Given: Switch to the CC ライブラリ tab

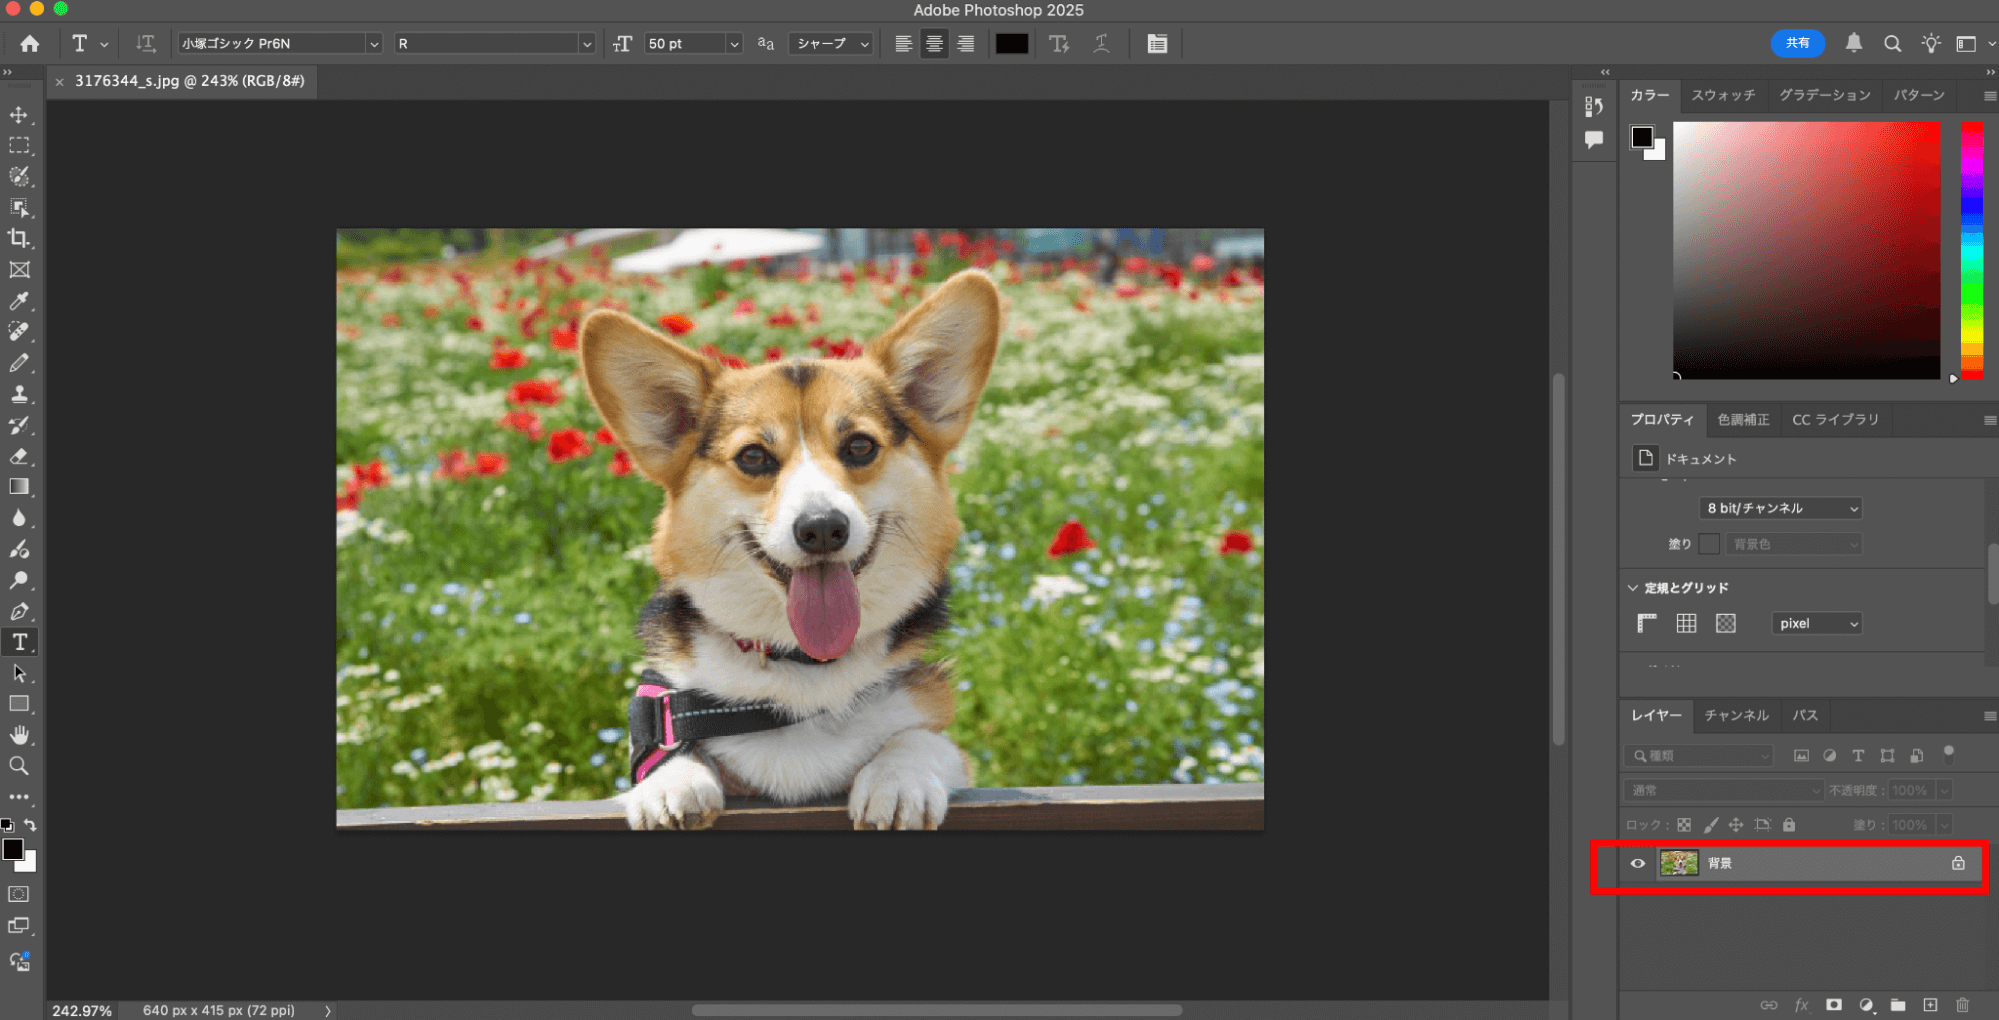Looking at the screenshot, I should click(x=1835, y=419).
